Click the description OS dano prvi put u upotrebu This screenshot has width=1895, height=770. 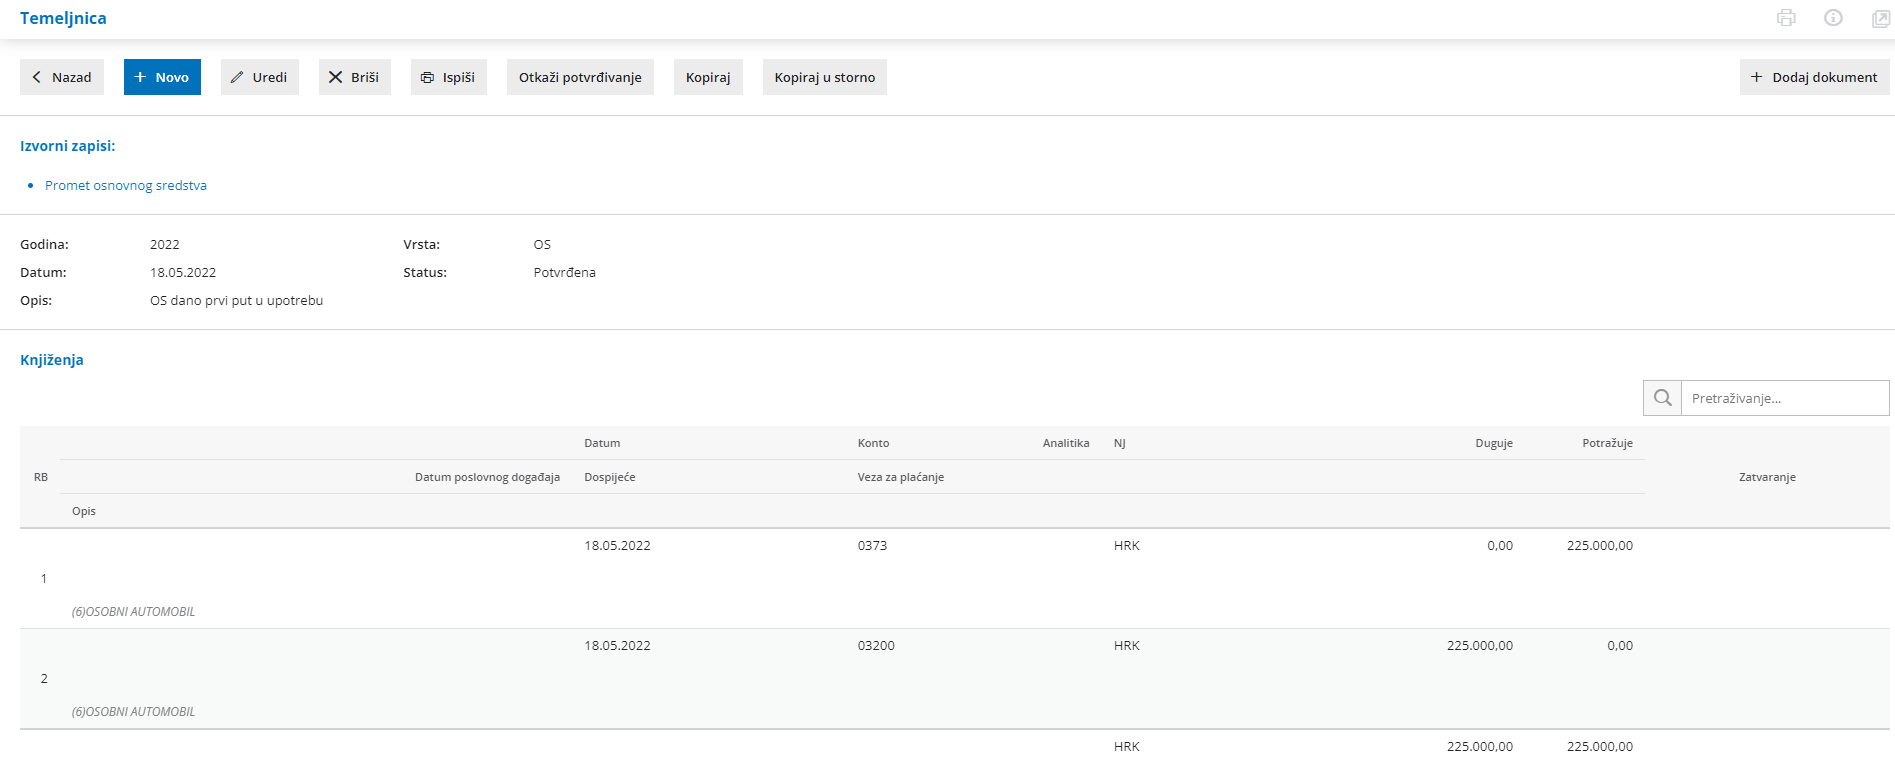[237, 300]
